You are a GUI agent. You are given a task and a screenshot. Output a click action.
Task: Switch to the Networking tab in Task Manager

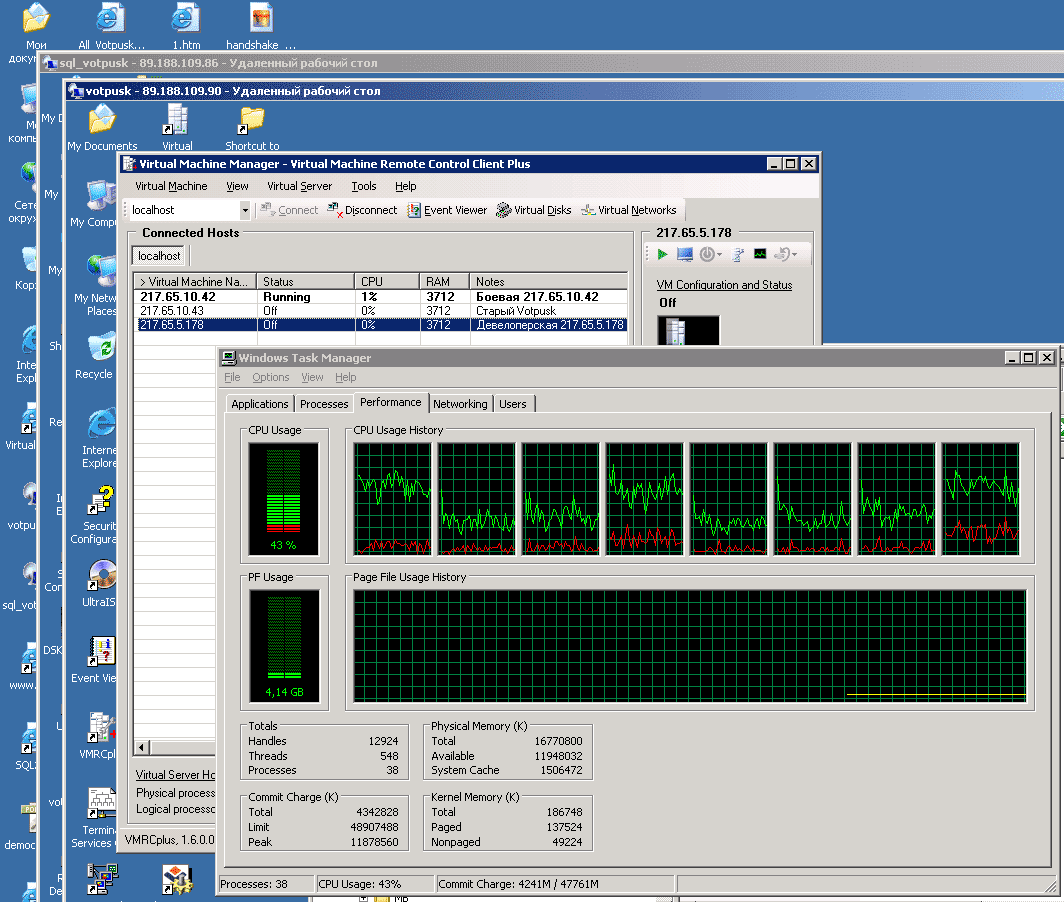(460, 404)
